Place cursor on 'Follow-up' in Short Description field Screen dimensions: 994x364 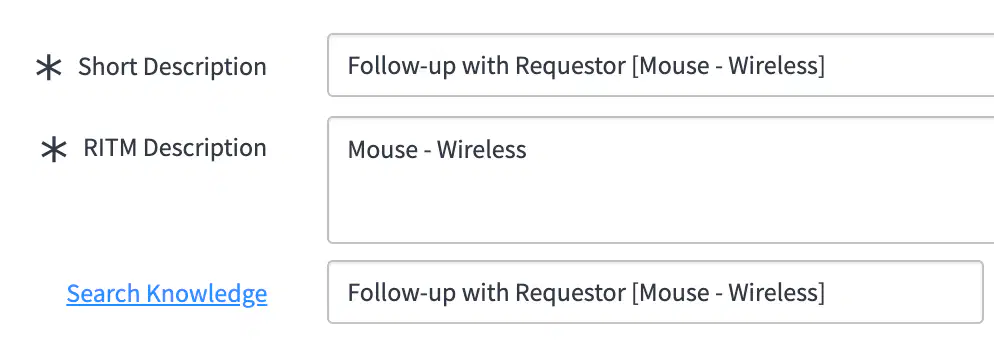(402, 66)
